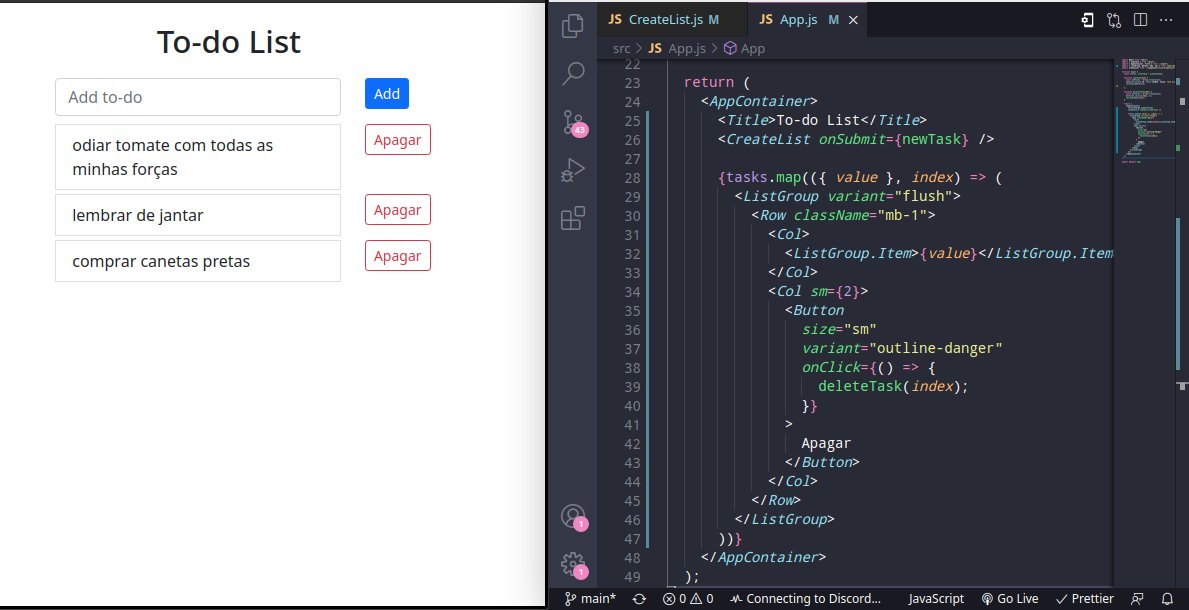
Task: Click the 'comprar canetas pretas' list item
Action: (198, 261)
